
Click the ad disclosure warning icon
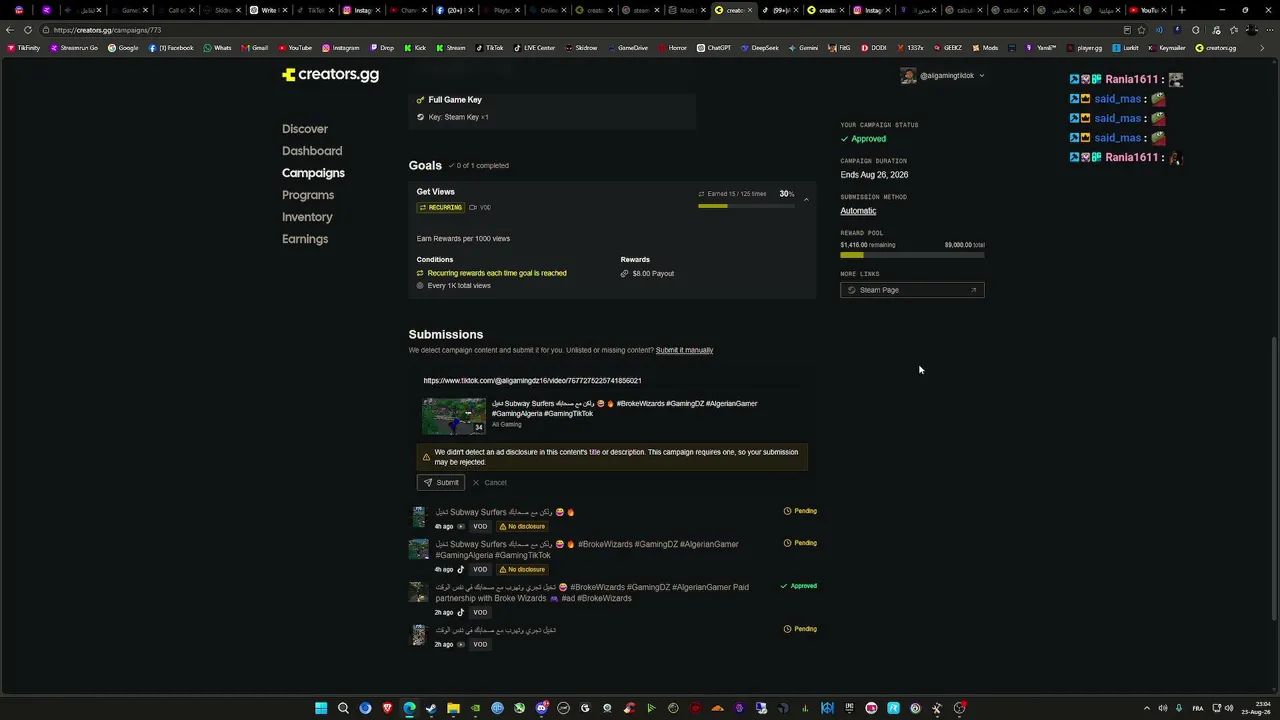[x=426, y=457]
